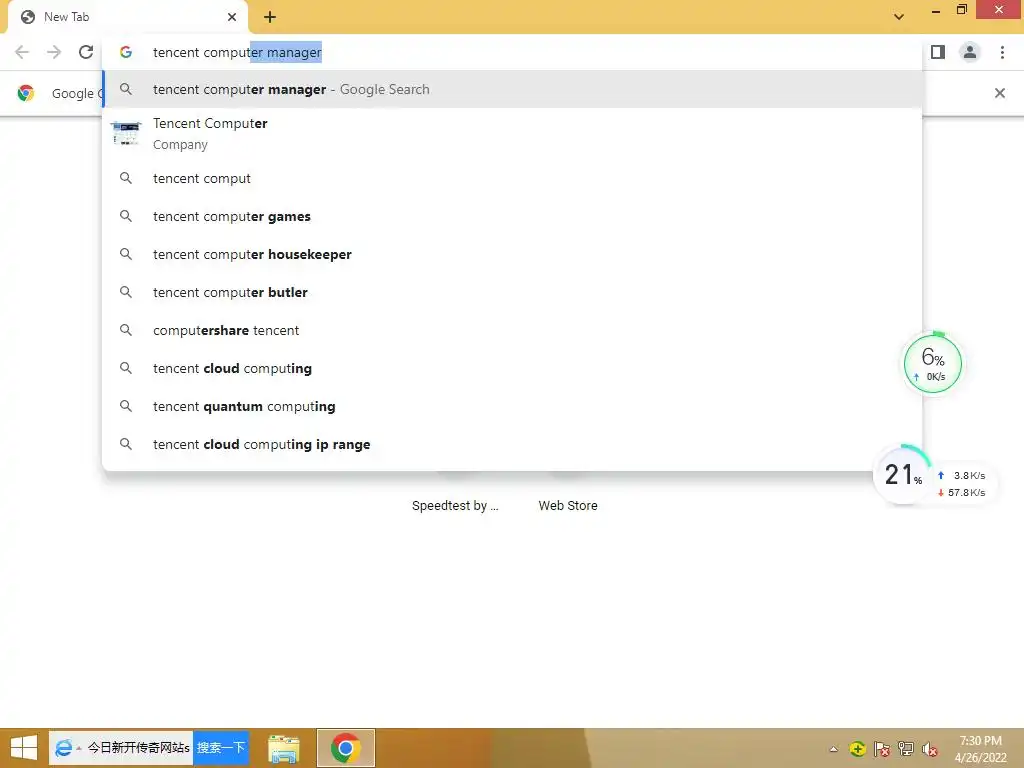Viewport: 1024px width, 768px height.
Task: Open the Chrome profile avatar
Action: point(970,52)
